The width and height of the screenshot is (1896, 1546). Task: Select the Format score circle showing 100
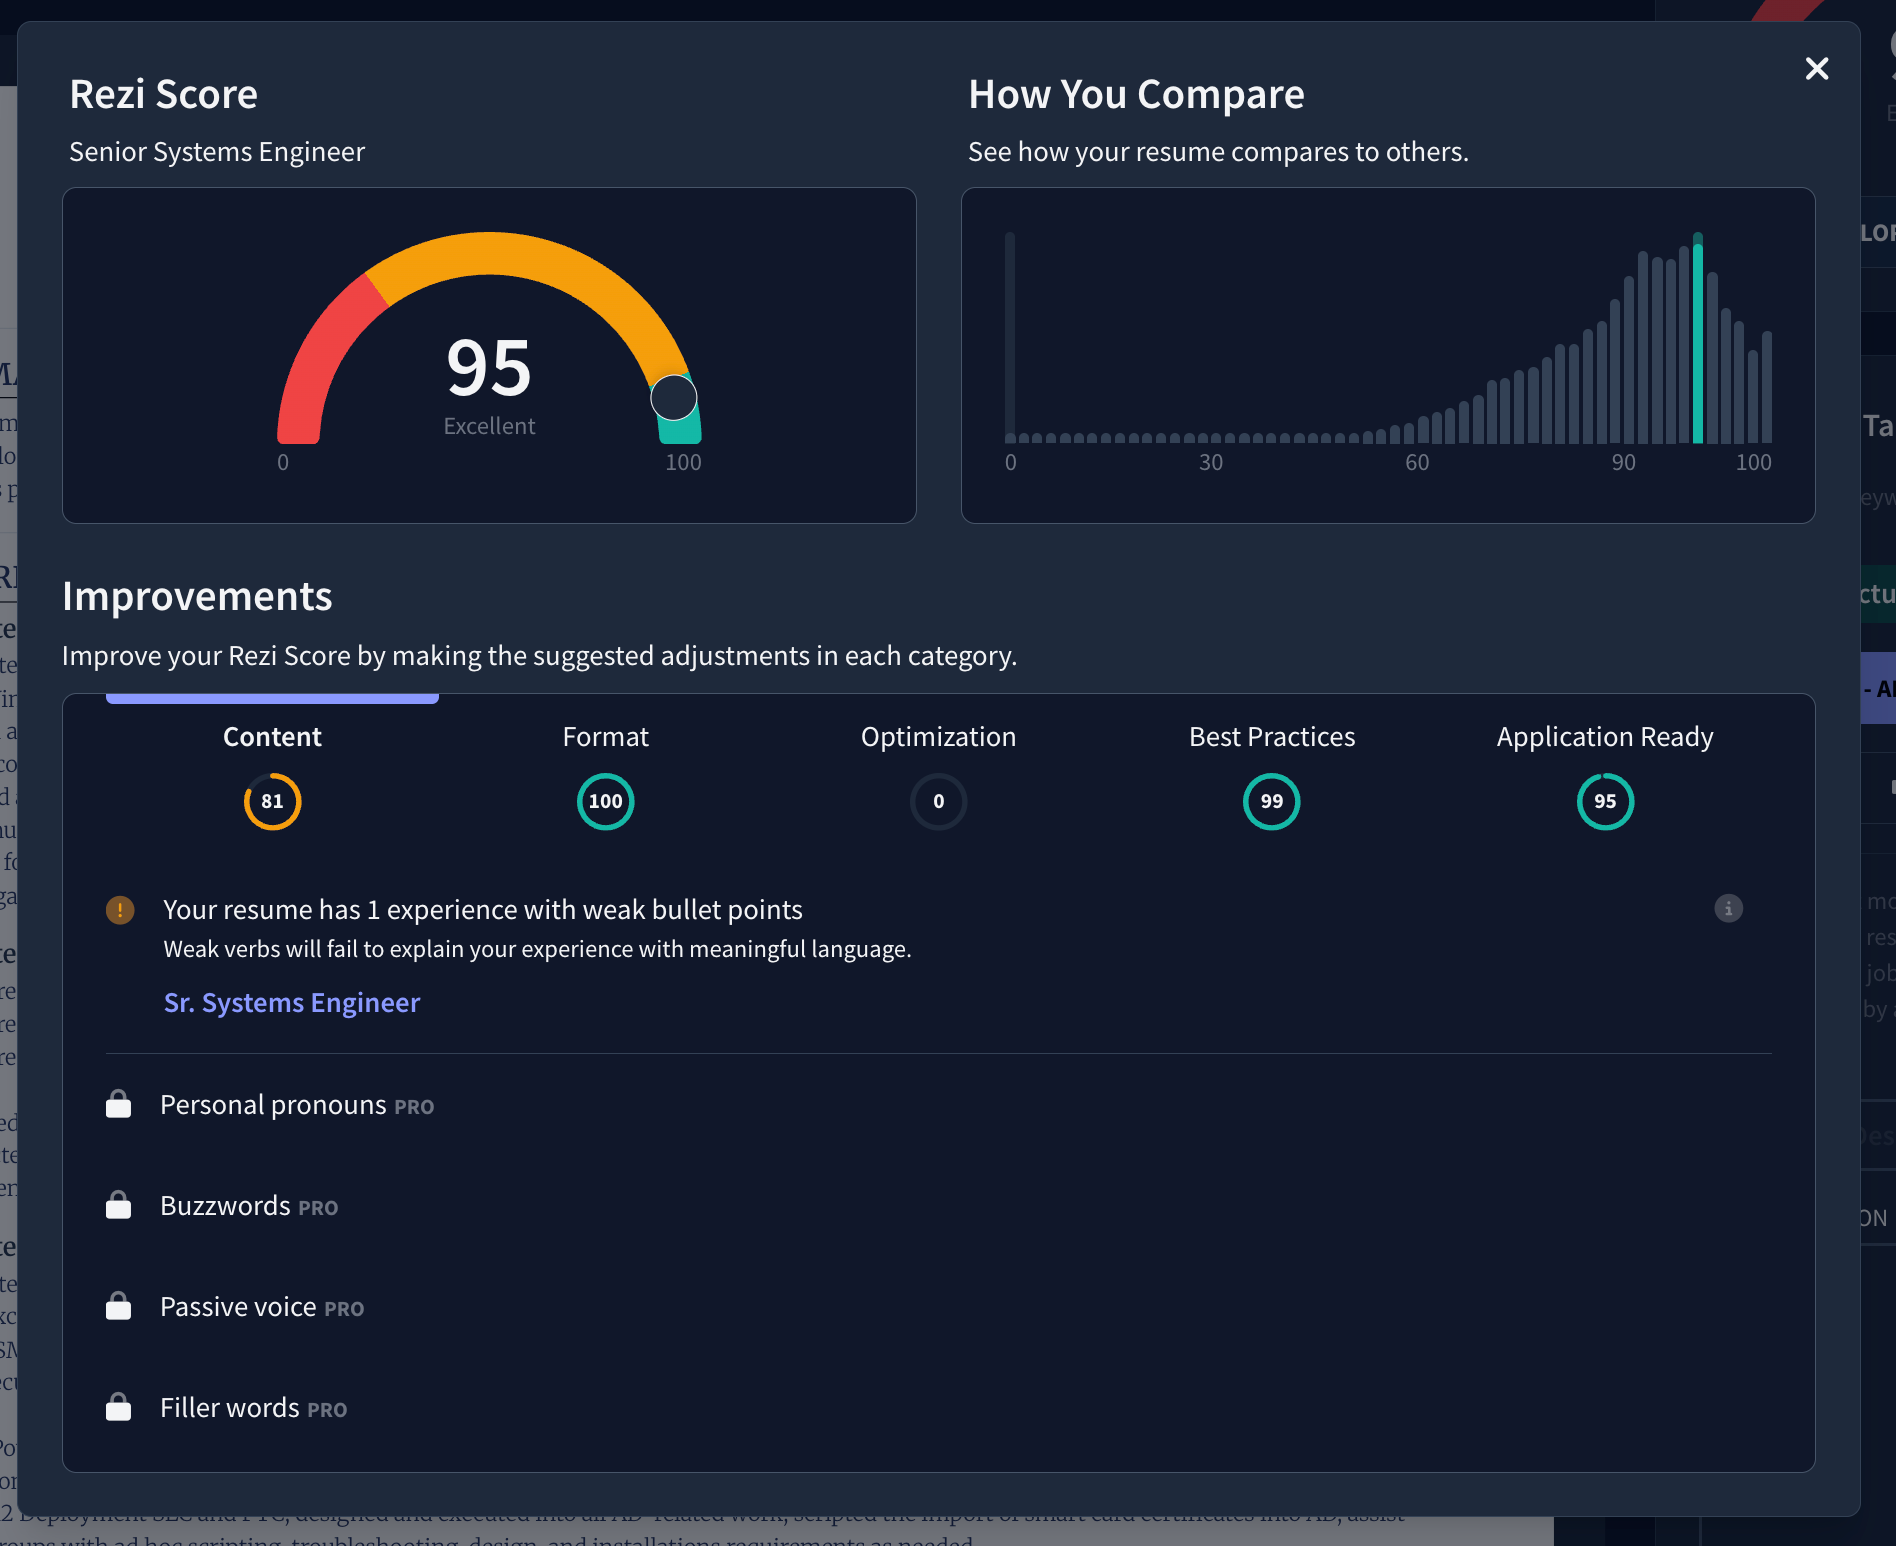(605, 801)
